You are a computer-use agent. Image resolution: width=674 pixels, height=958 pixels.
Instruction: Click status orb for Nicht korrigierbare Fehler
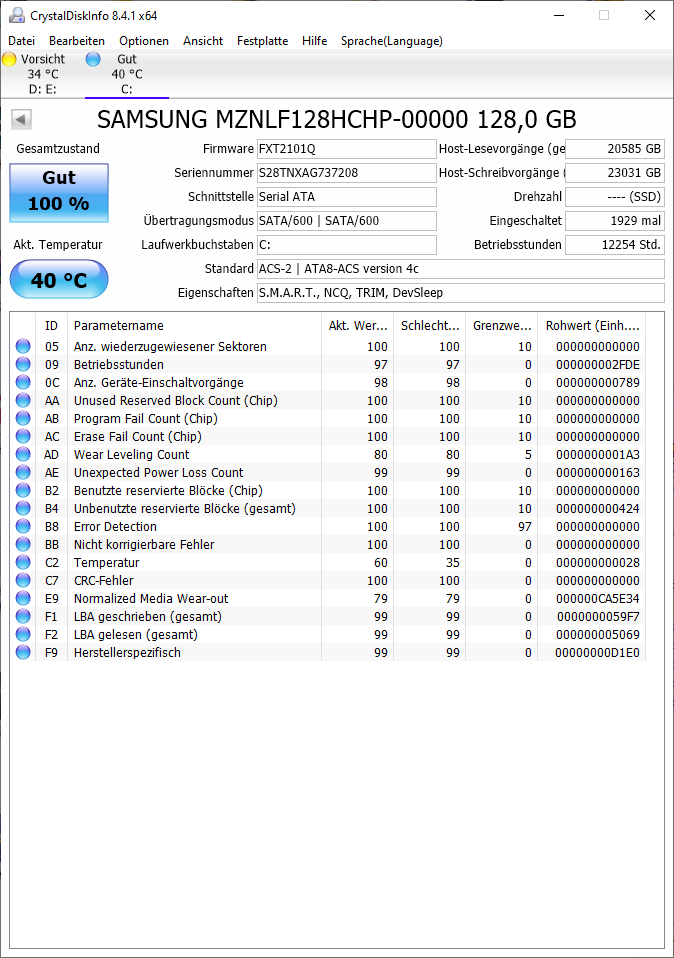23,545
